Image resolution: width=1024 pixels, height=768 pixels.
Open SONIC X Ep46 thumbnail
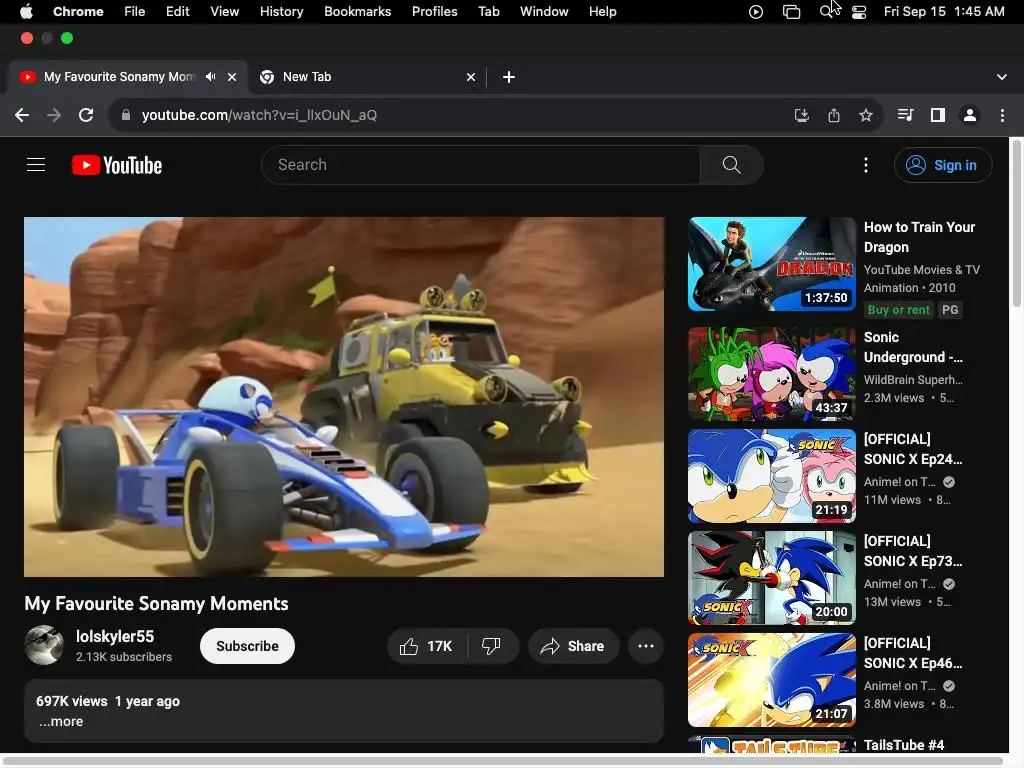772,680
